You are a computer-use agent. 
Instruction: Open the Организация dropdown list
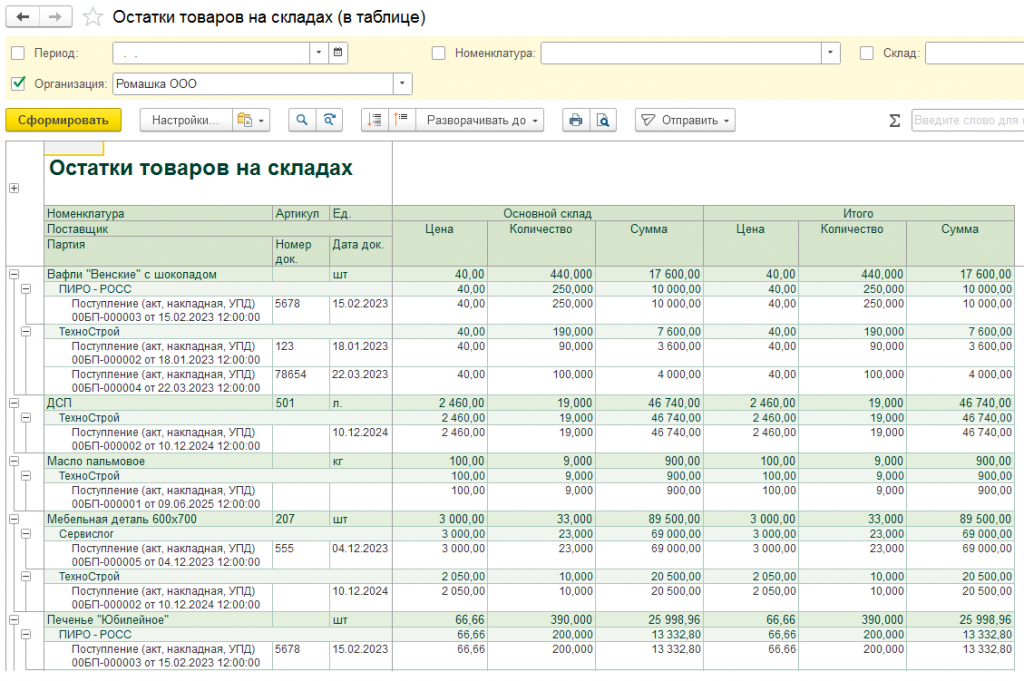(402, 84)
